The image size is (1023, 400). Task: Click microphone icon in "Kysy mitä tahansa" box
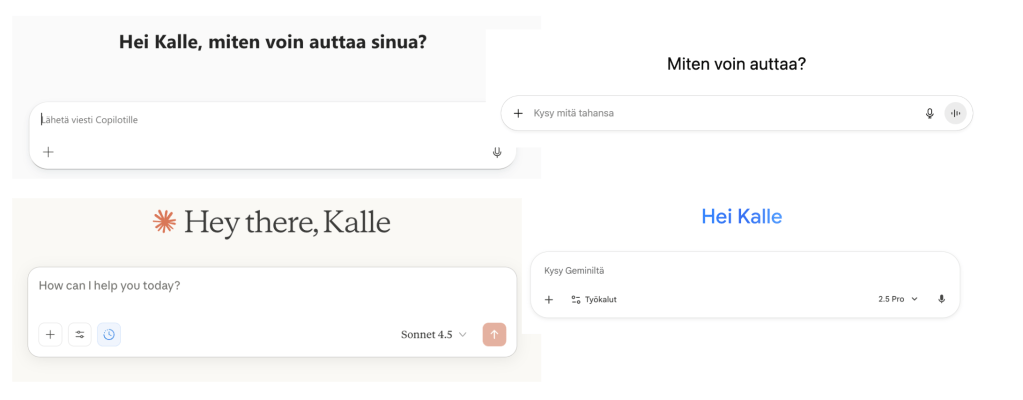(930, 114)
